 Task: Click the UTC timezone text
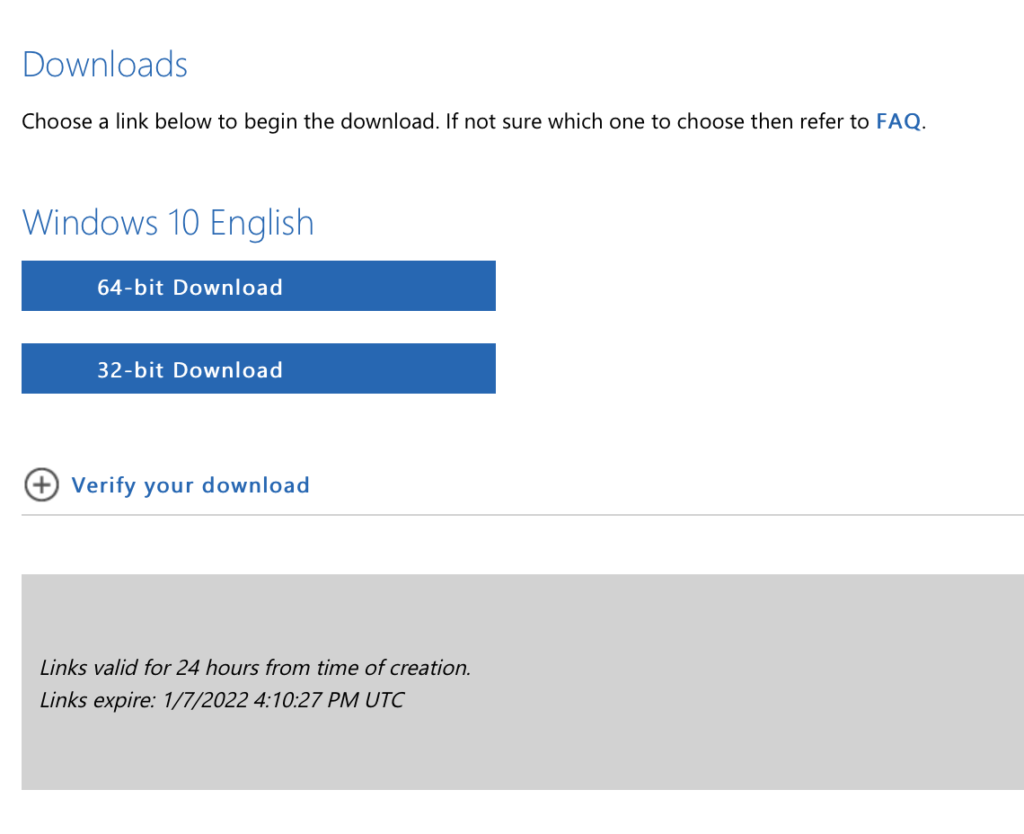pos(384,700)
